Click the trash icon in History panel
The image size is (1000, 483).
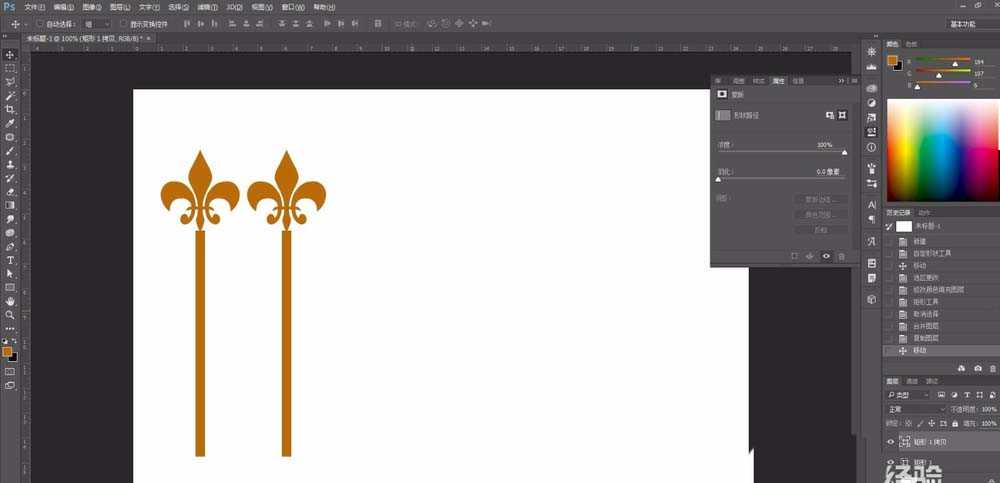click(x=992, y=368)
